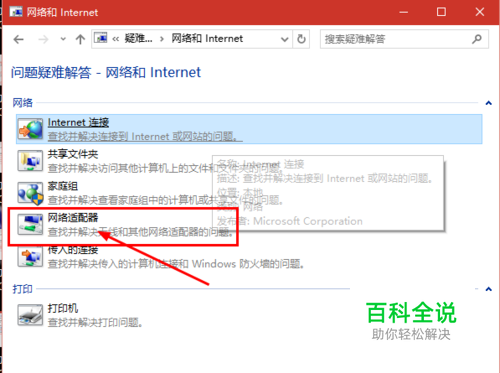The image size is (500, 373).
Task: Click the search magnifier icon
Action: coord(477,39)
